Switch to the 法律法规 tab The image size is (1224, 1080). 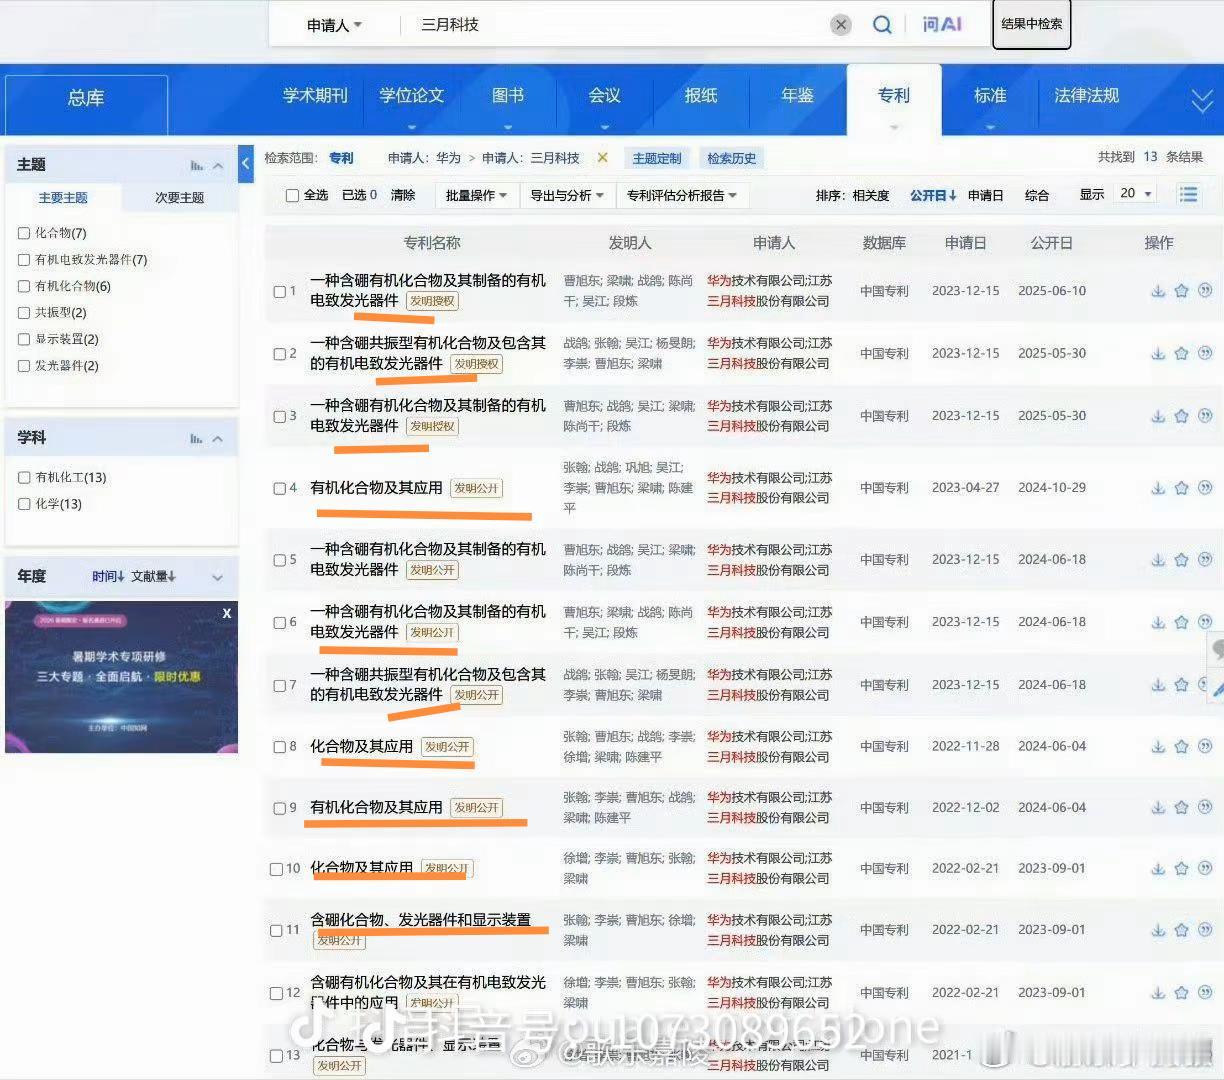(x=1087, y=96)
